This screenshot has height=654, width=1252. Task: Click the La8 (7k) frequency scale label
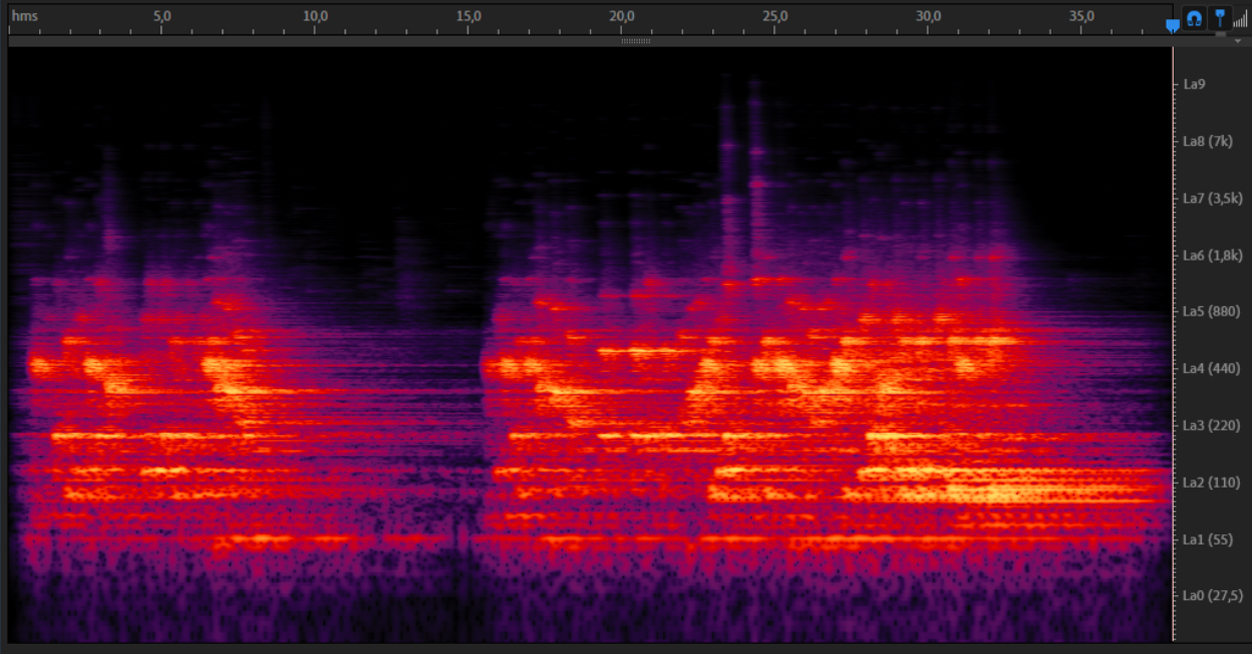pyautogui.click(x=1207, y=141)
